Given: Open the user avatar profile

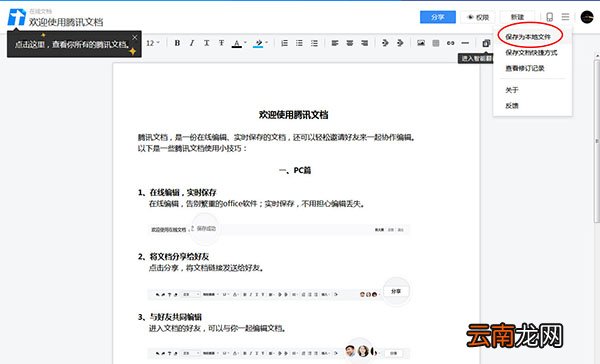Looking at the screenshot, I should point(587,17).
